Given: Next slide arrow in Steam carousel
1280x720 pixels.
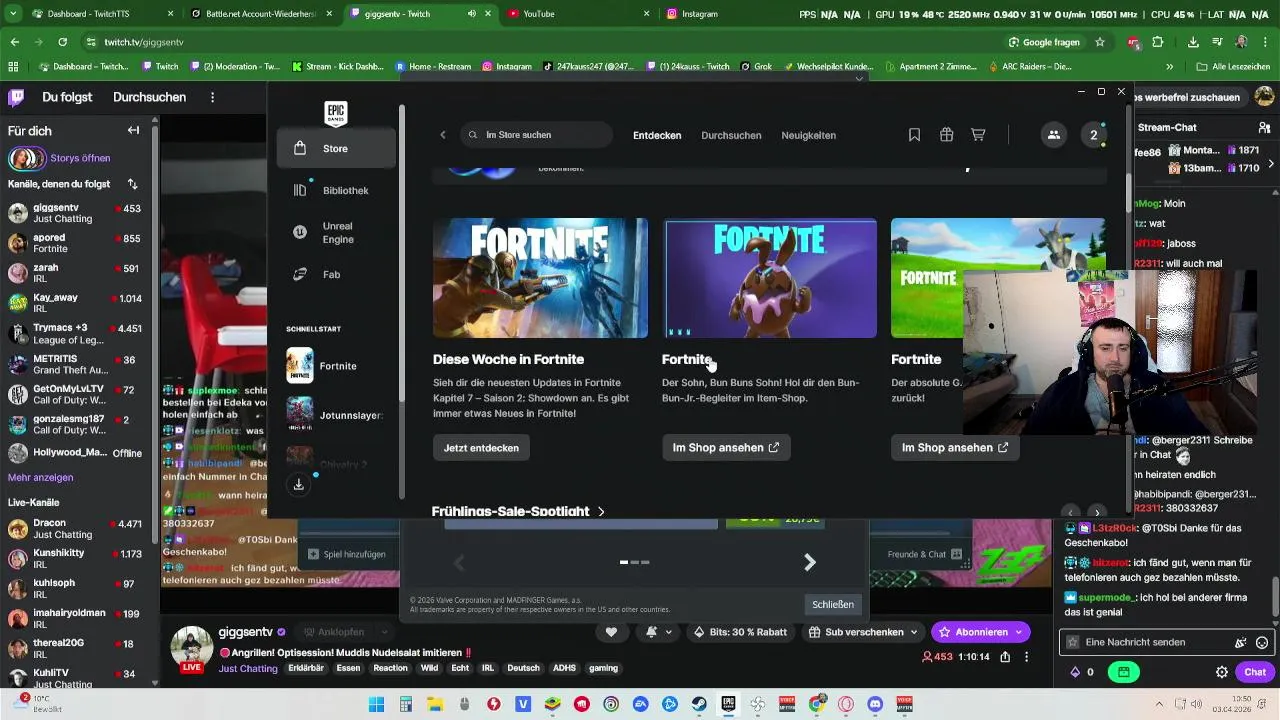Looking at the screenshot, I should 810,563.
